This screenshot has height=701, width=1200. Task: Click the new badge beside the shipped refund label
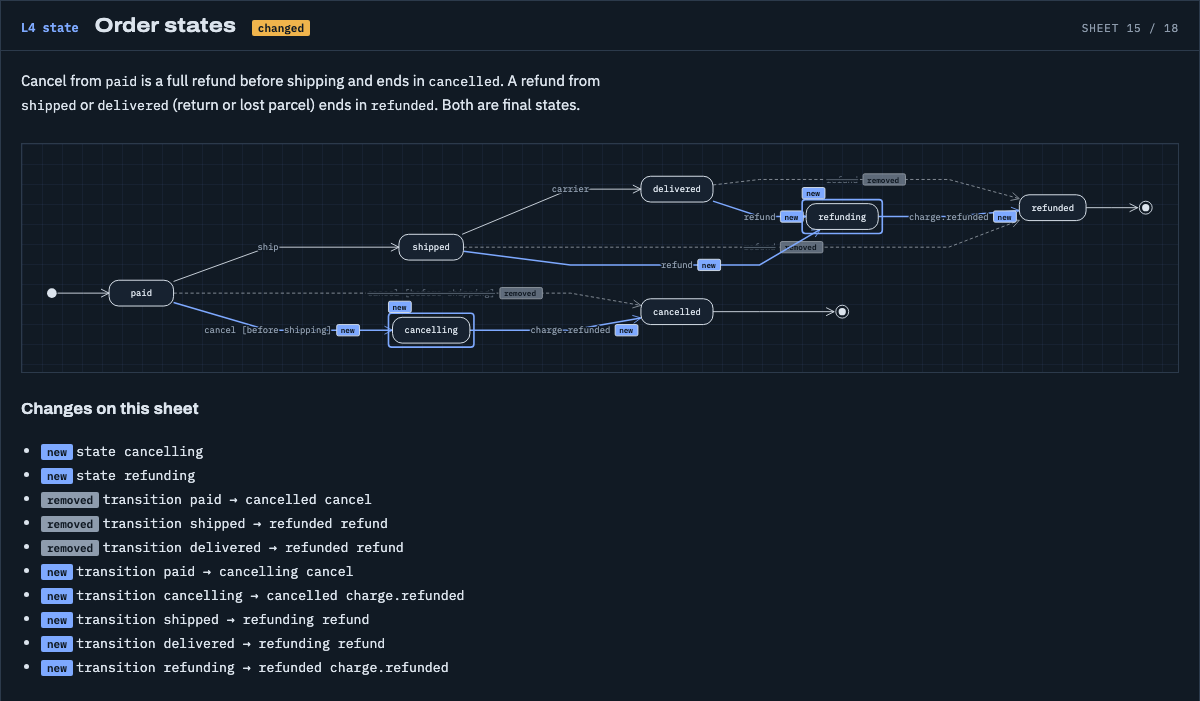pos(709,265)
